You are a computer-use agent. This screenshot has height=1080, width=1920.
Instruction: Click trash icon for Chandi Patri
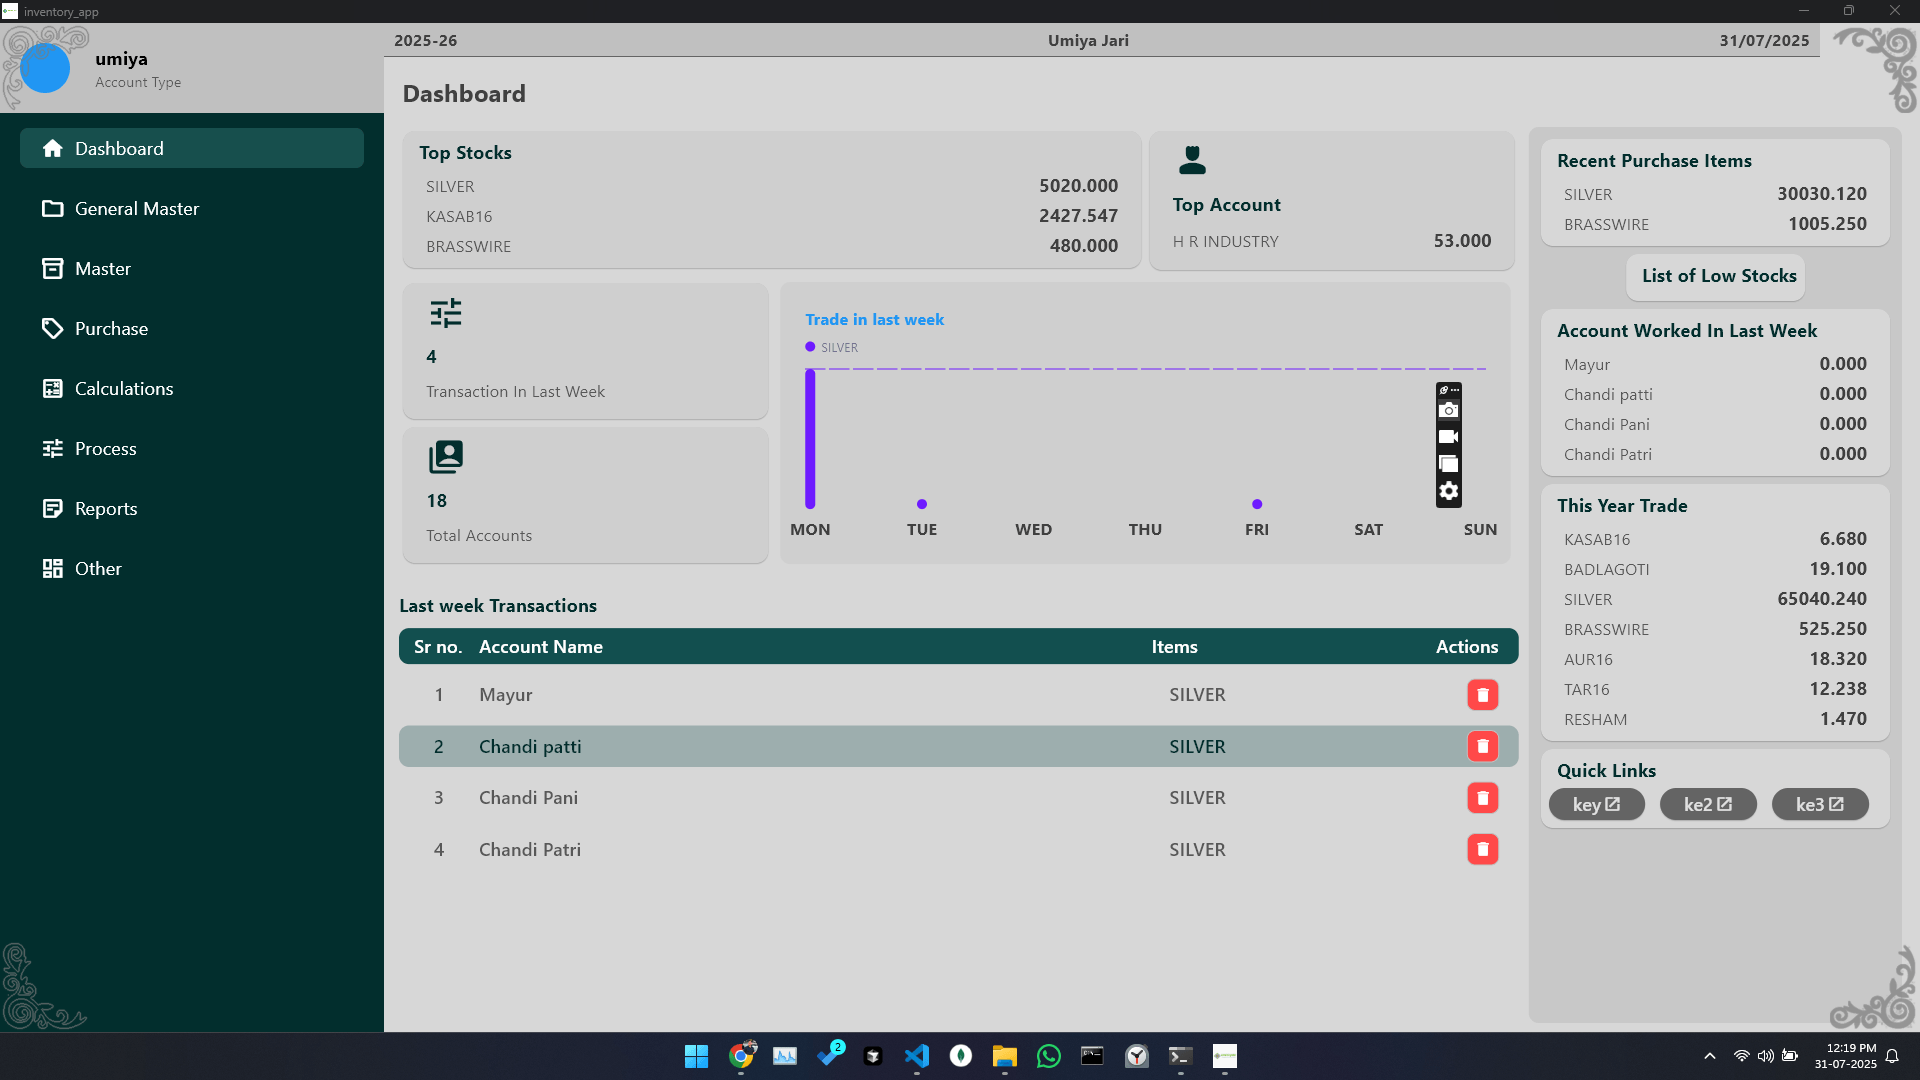click(1482, 849)
